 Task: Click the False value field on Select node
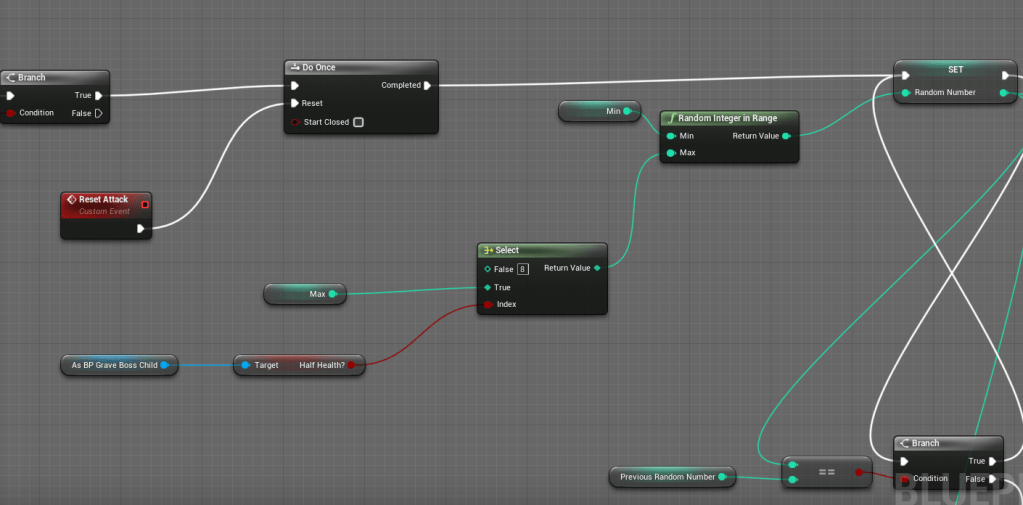(522, 269)
